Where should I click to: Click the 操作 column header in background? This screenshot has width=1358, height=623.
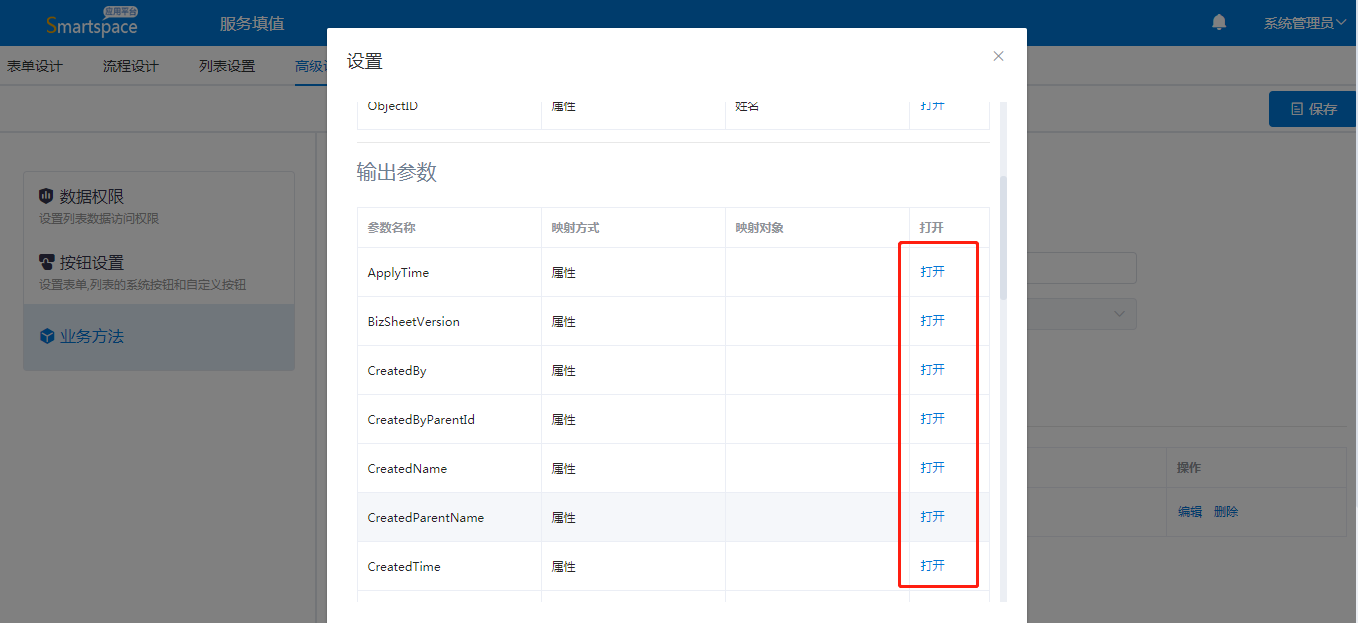point(1189,468)
